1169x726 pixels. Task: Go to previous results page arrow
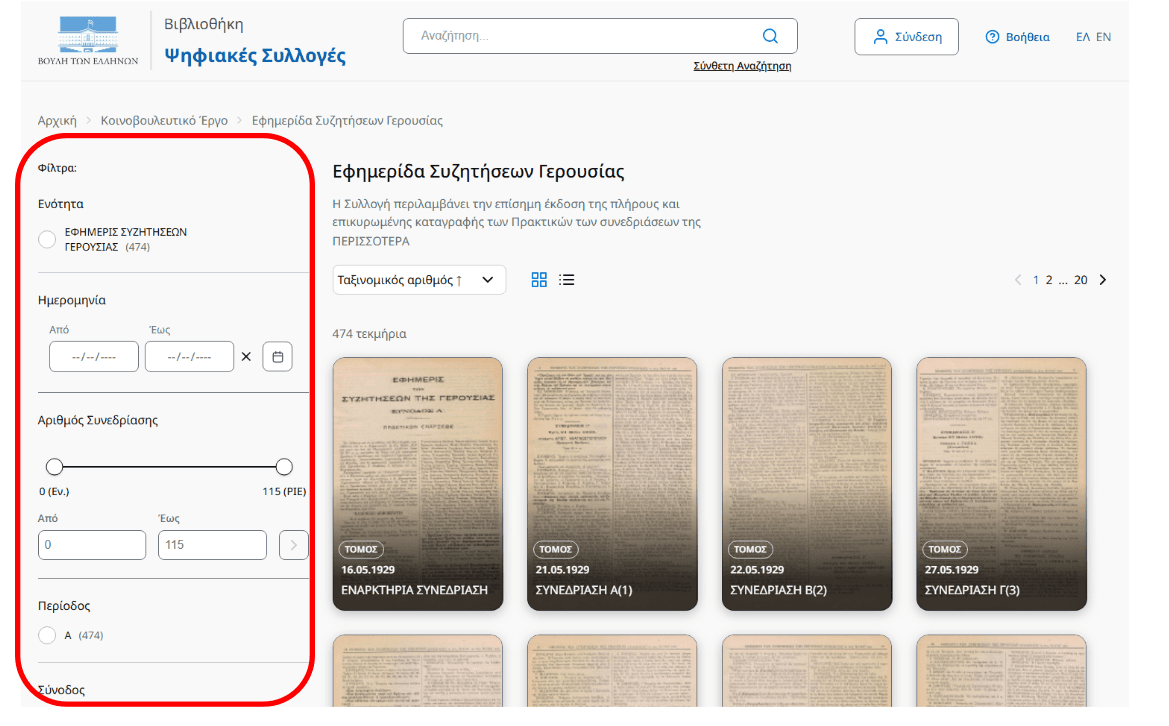tap(1018, 280)
